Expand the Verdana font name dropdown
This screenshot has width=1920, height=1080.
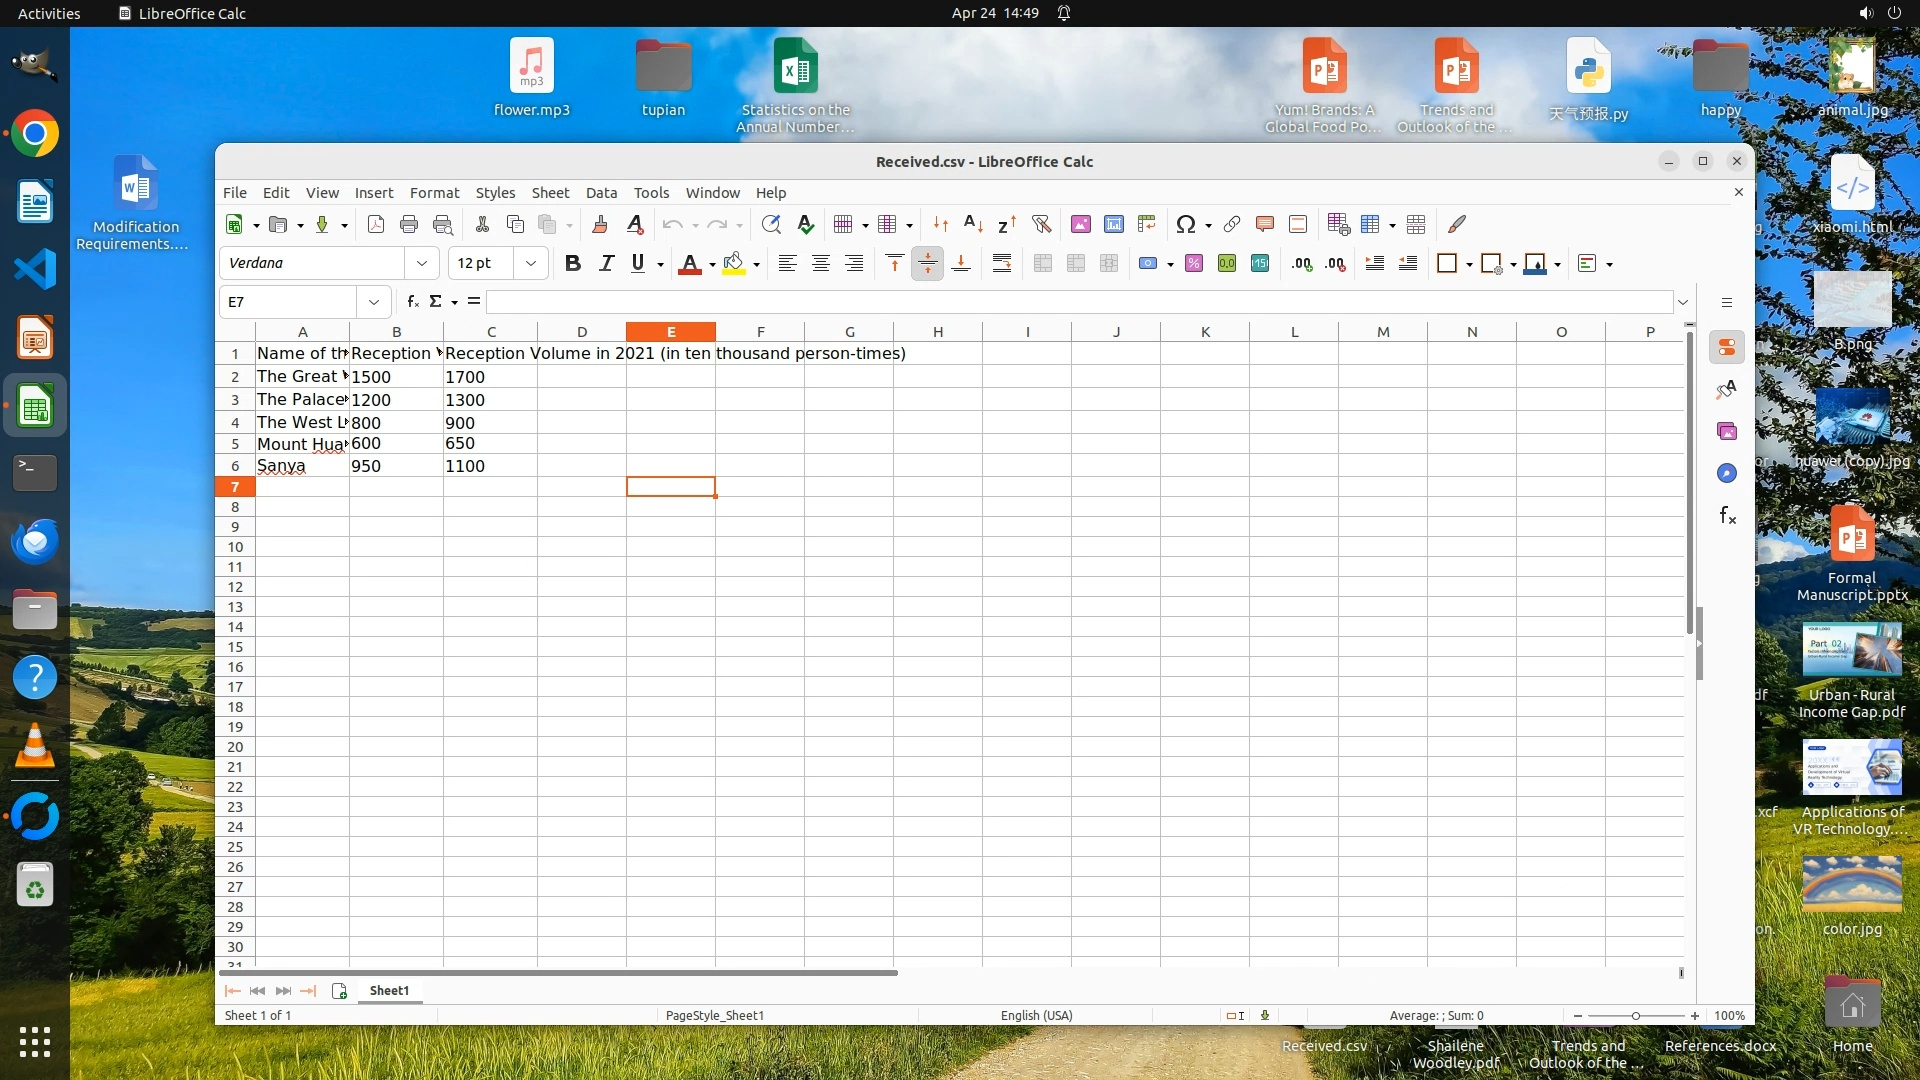pos(422,263)
